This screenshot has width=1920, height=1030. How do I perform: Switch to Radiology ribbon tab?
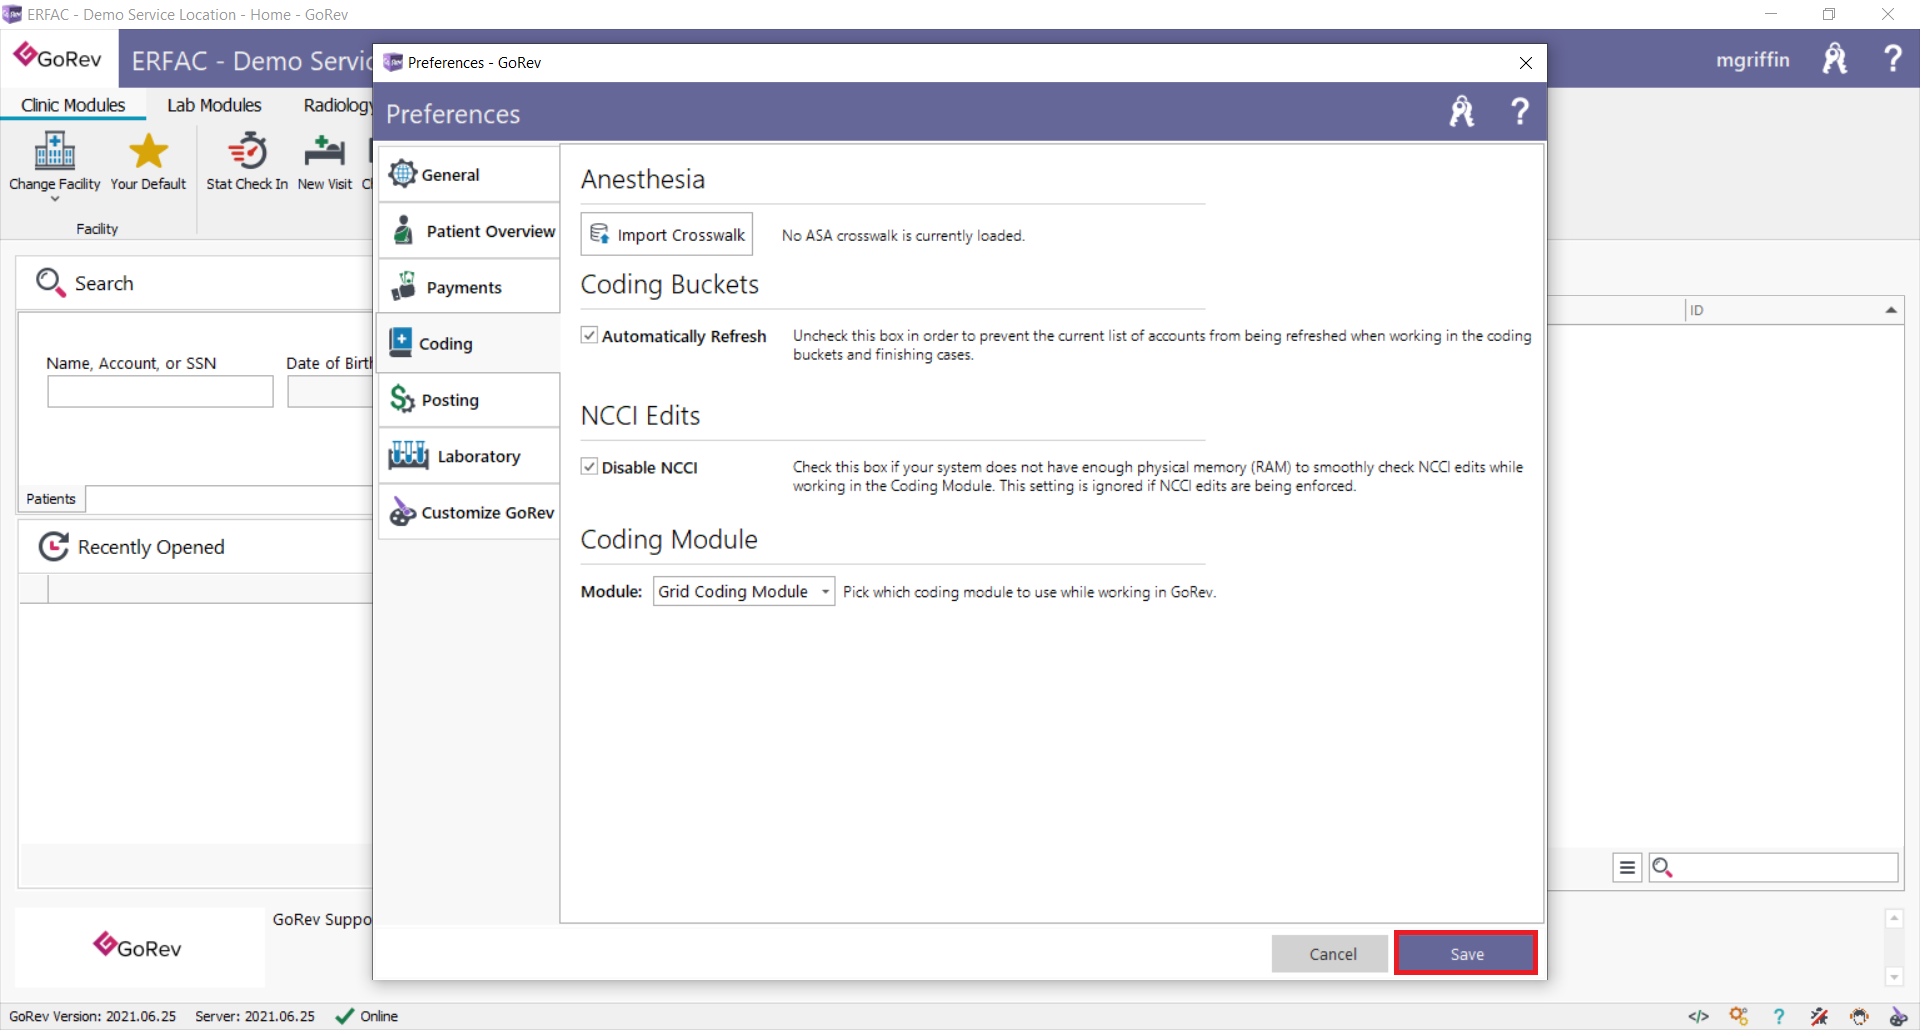coord(337,105)
